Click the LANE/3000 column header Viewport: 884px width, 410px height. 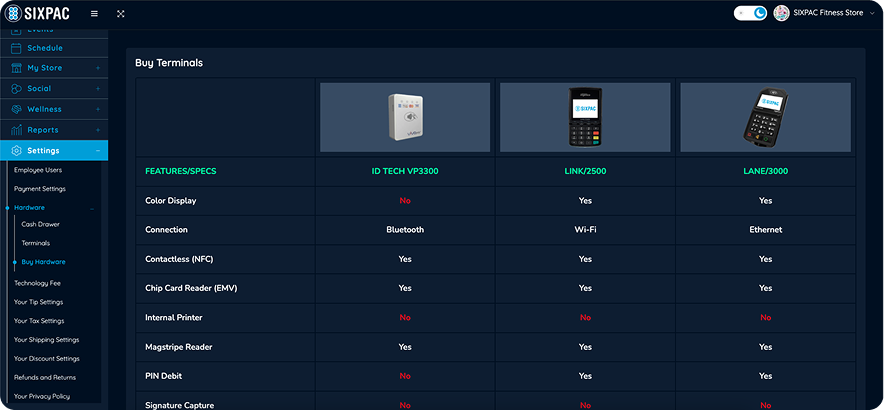(766, 171)
